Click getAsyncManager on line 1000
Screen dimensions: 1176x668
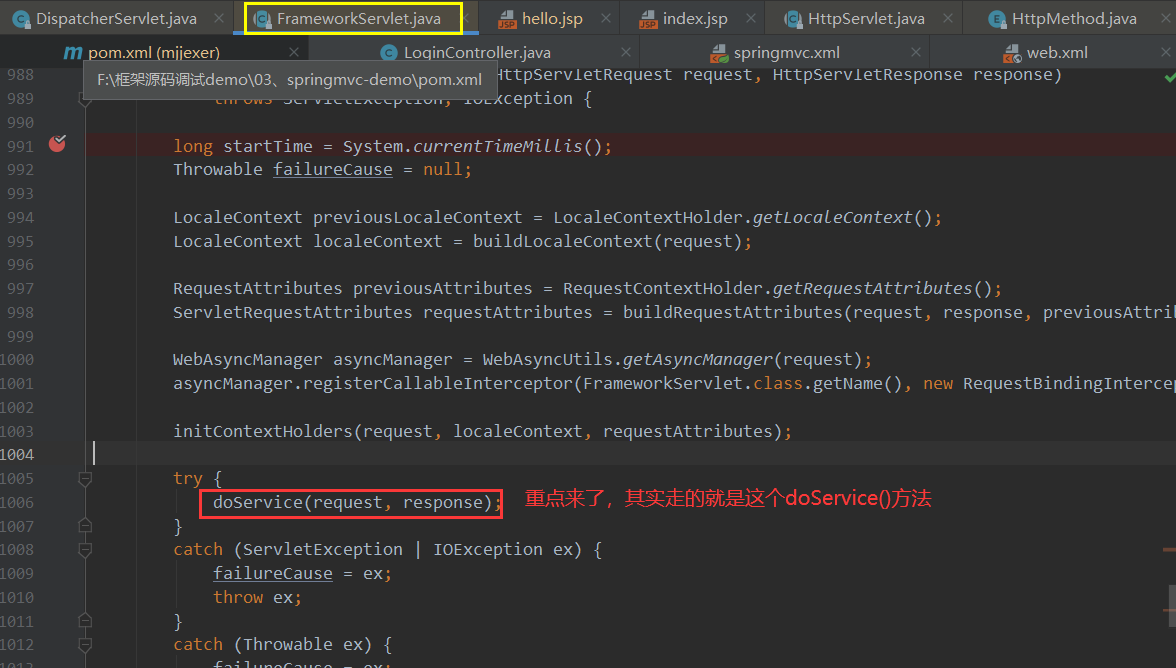coord(698,360)
